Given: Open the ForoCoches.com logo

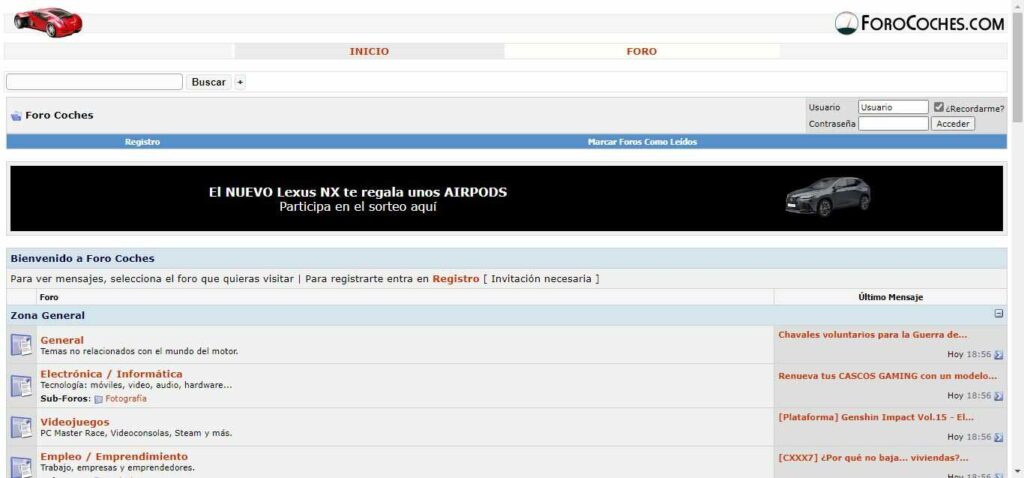Looking at the screenshot, I should [x=919, y=24].
